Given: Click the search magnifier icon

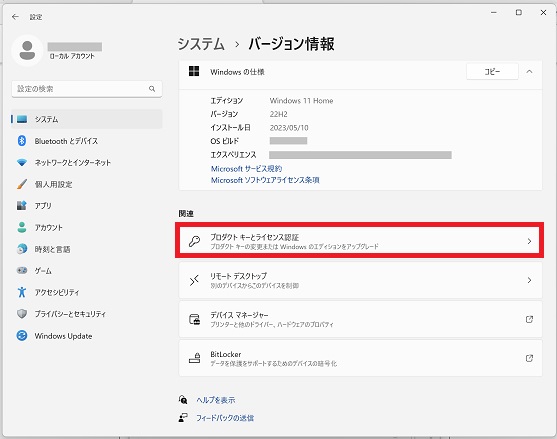Looking at the screenshot, I should click(152, 89).
